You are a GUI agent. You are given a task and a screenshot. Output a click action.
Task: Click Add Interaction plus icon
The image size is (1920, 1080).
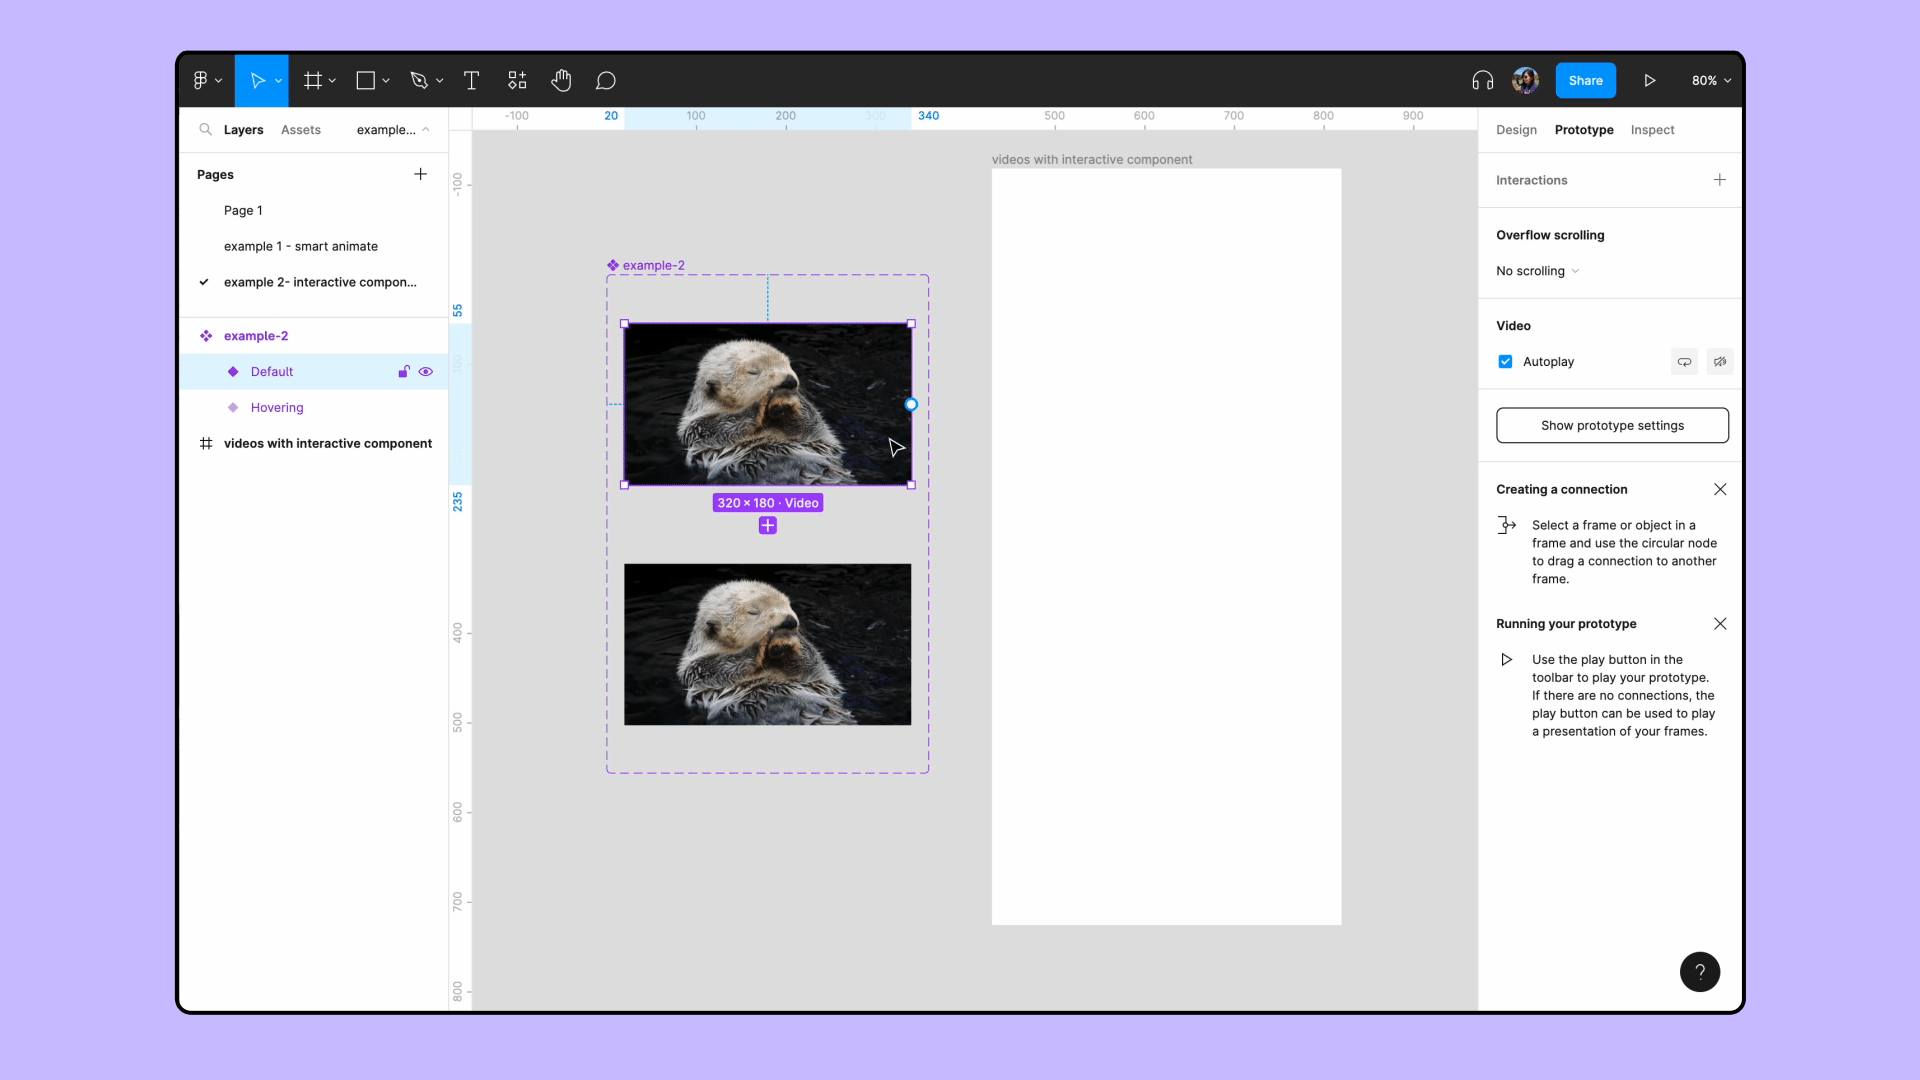click(x=1720, y=179)
